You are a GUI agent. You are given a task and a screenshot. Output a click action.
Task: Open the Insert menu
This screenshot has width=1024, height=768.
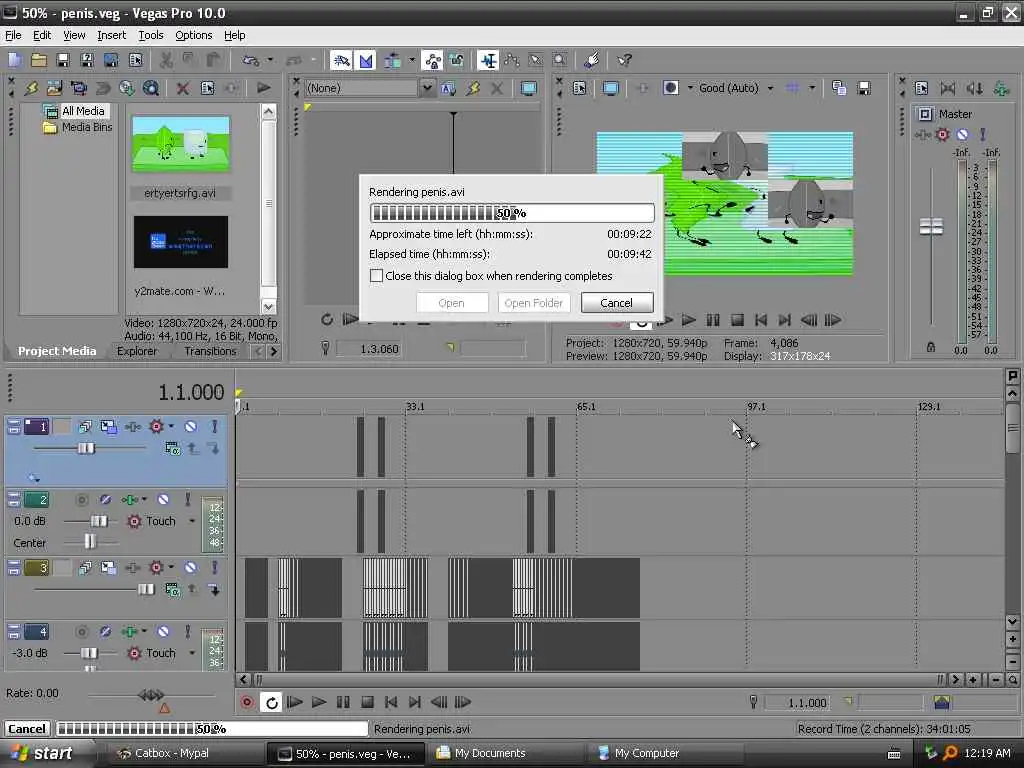(112, 35)
